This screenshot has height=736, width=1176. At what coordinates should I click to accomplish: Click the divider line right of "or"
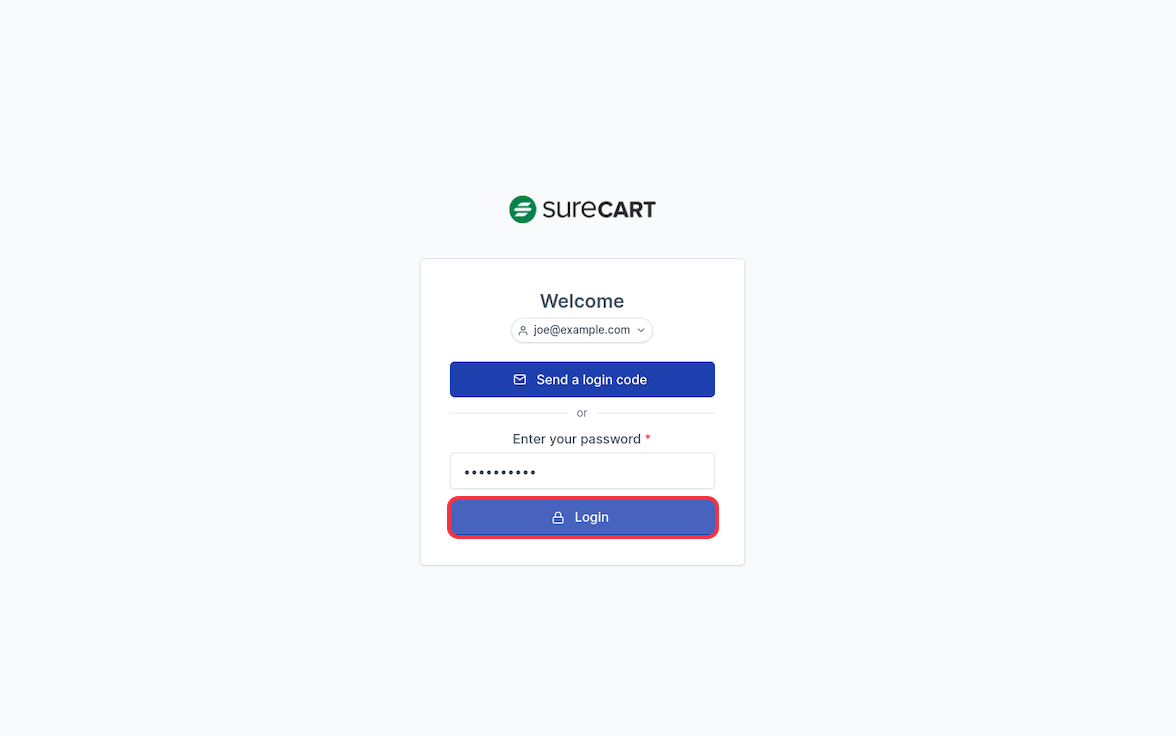[655, 413]
